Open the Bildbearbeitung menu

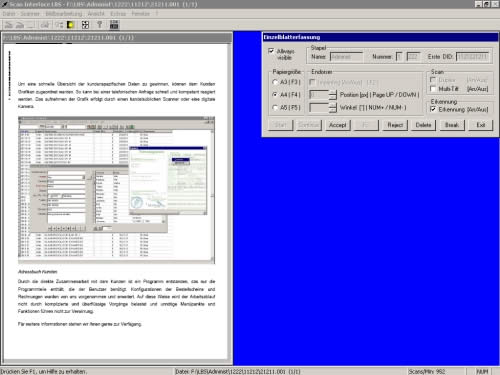64,14
